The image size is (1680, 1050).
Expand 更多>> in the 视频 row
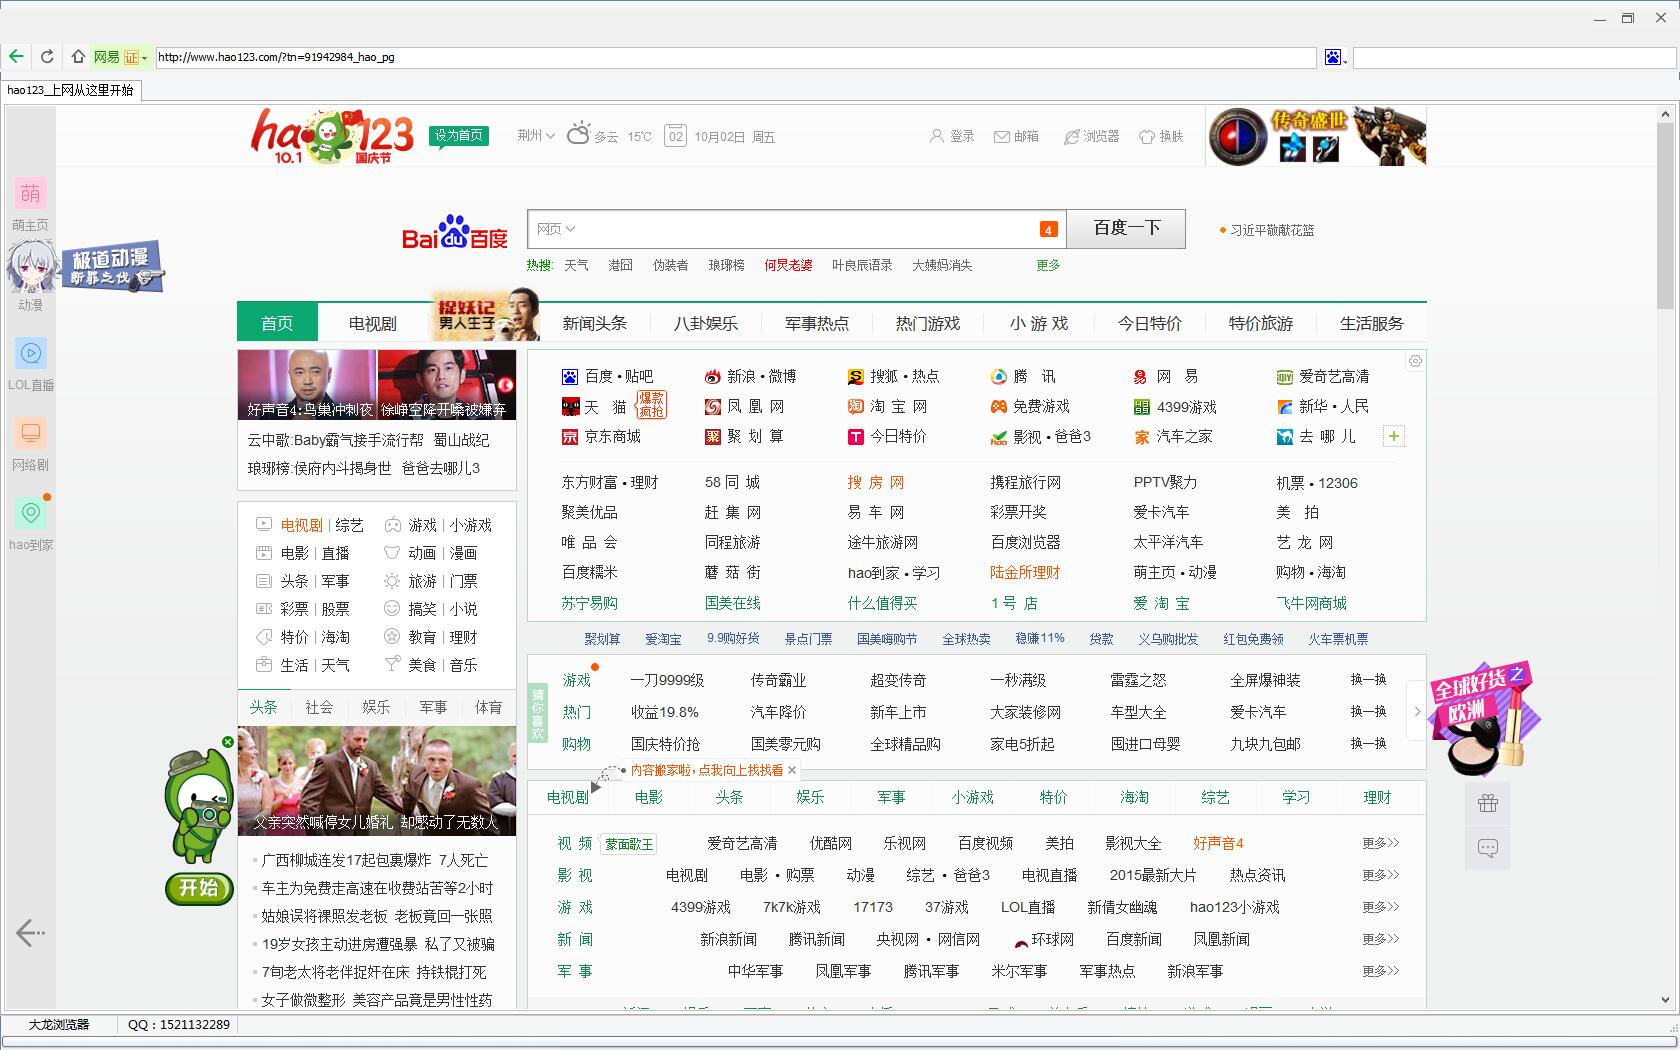click(x=1380, y=843)
